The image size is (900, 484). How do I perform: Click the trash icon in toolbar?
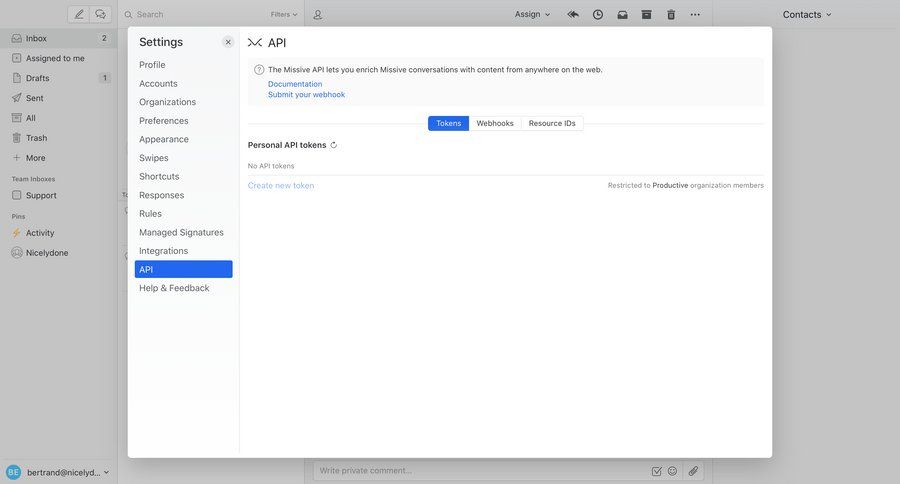tap(671, 14)
